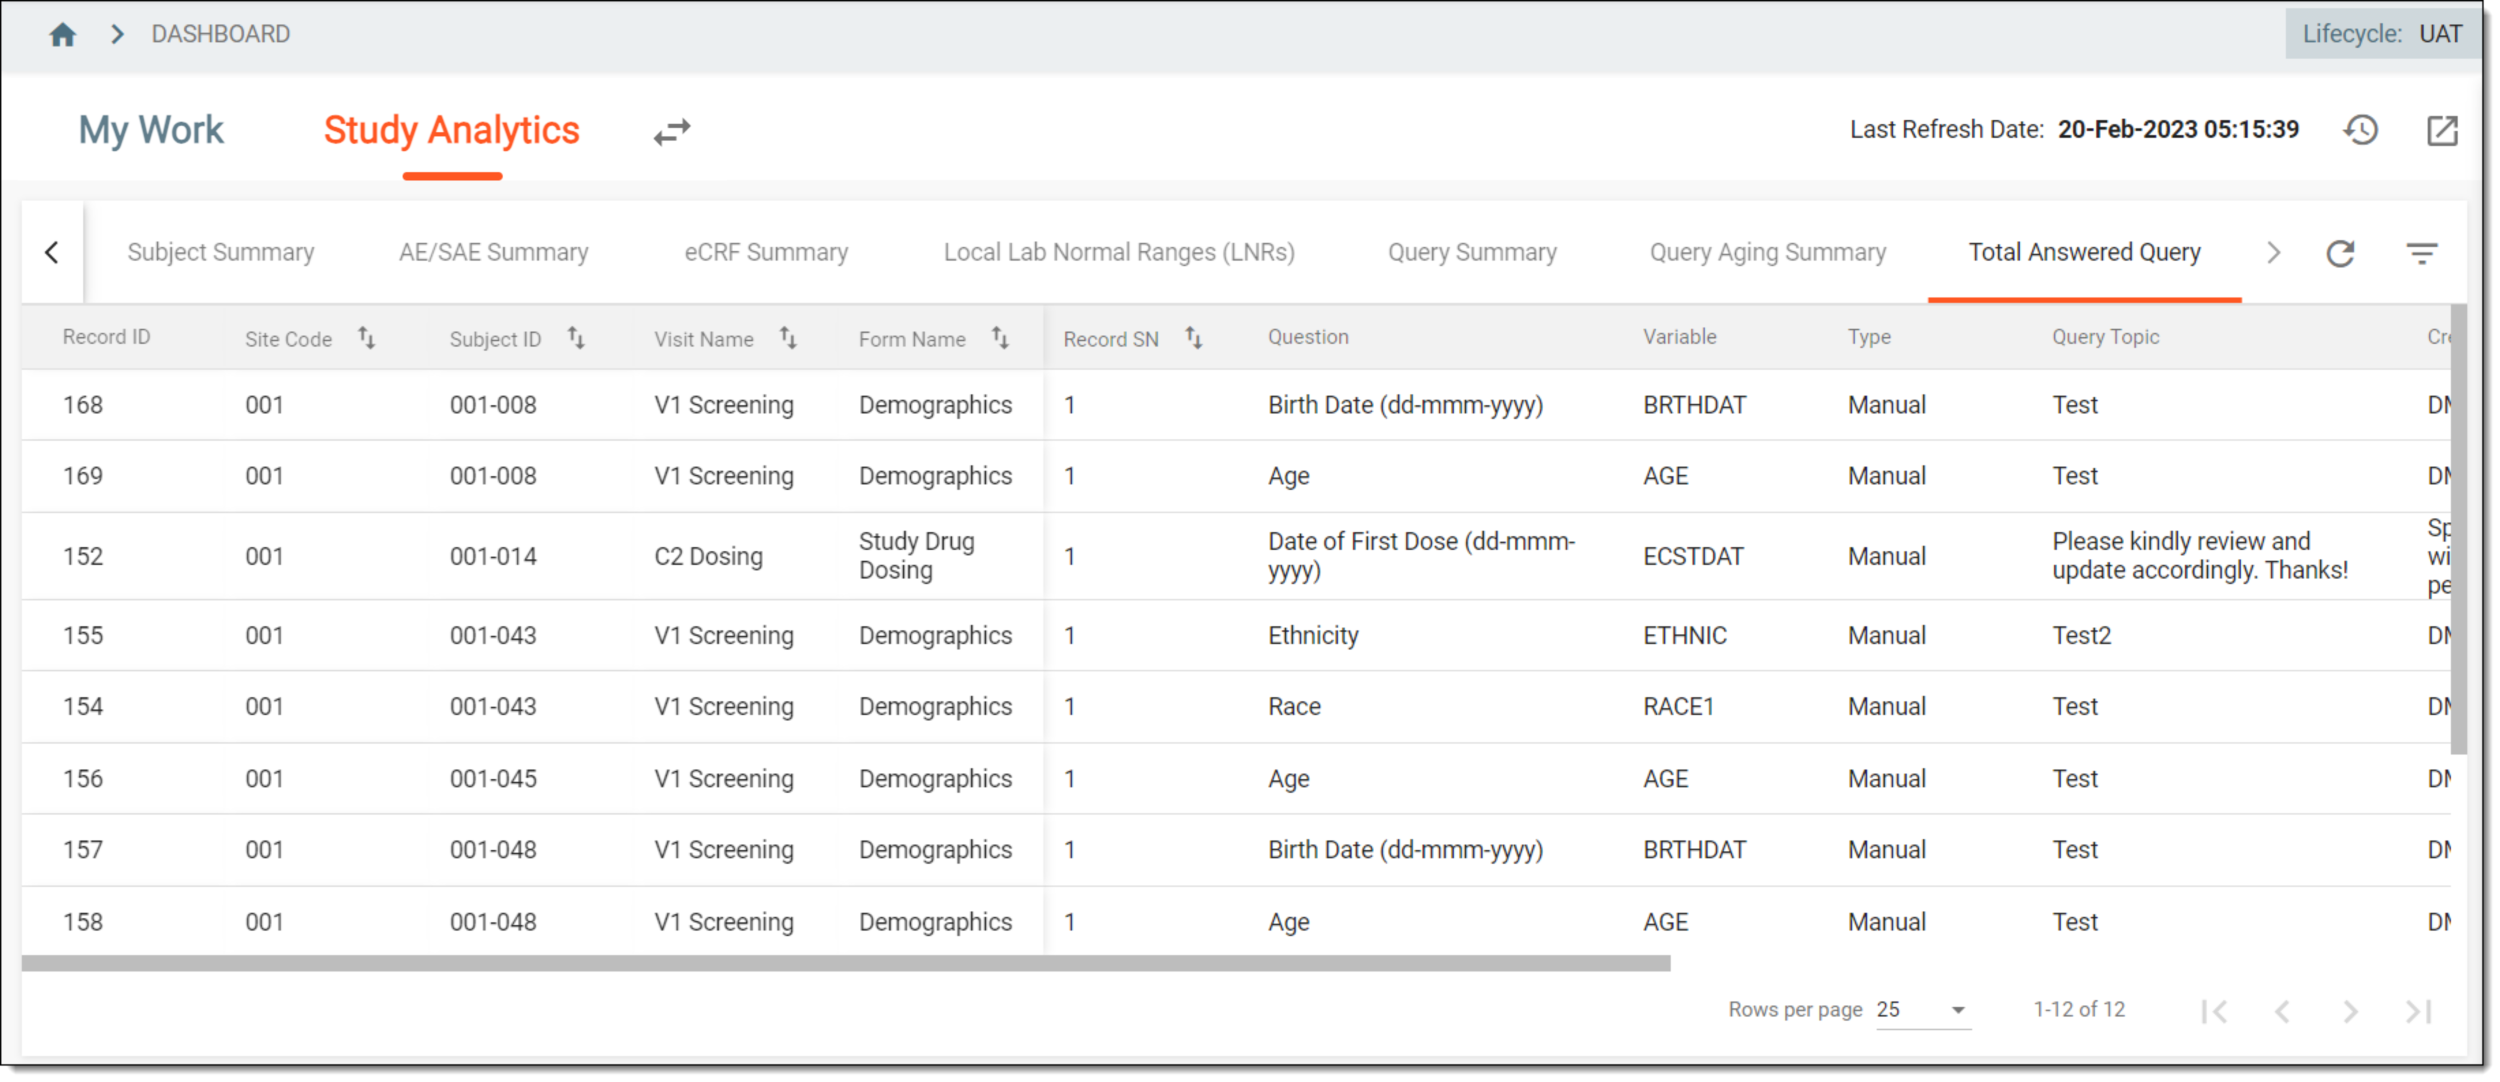The width and height of the screenshot is (2500, 1082).
Task: Select record ID 158 cell
Action: pyautogui.click(x=83, y=923)
